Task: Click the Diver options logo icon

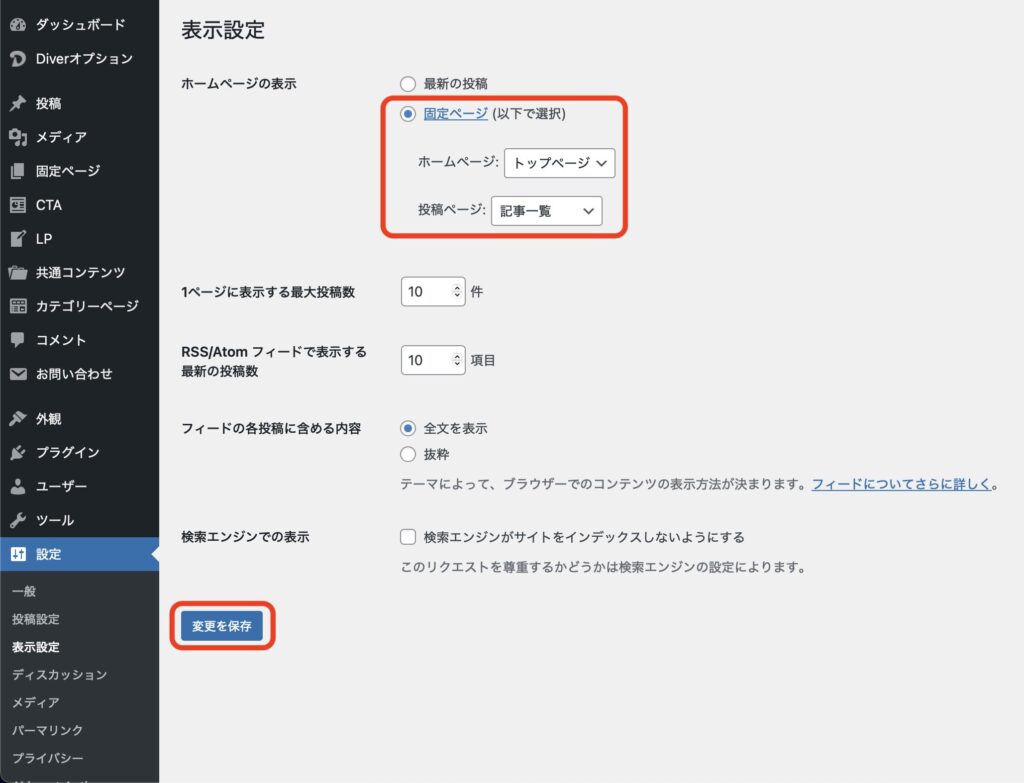Action: (18, 58)
